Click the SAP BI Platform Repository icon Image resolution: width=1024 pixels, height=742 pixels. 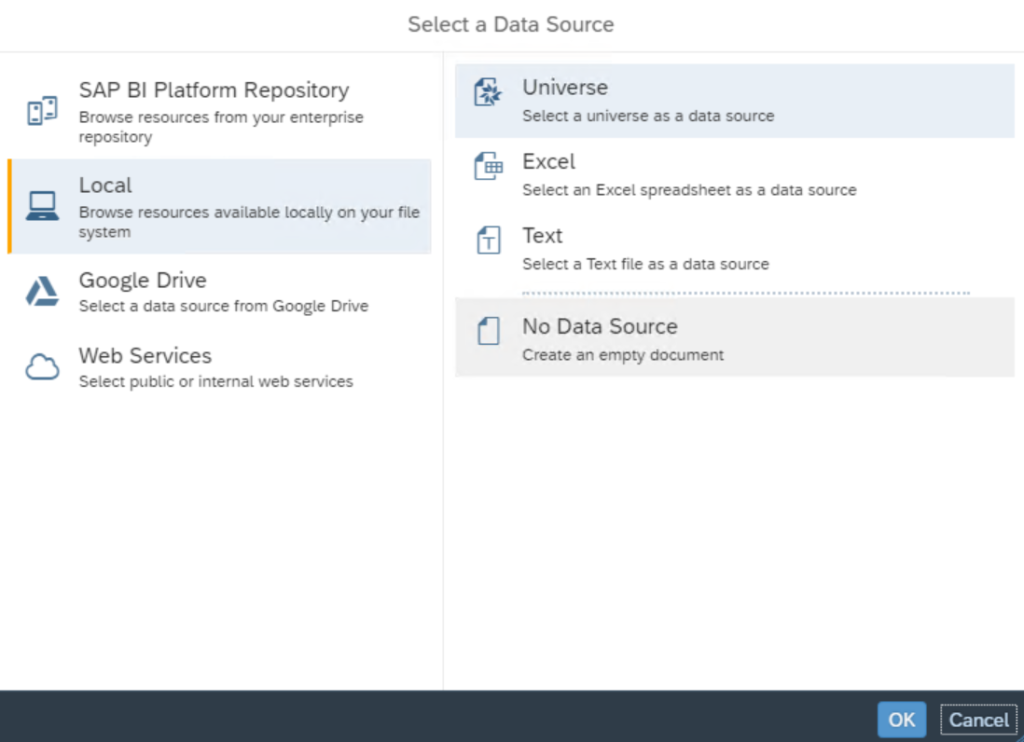point(42,110)
